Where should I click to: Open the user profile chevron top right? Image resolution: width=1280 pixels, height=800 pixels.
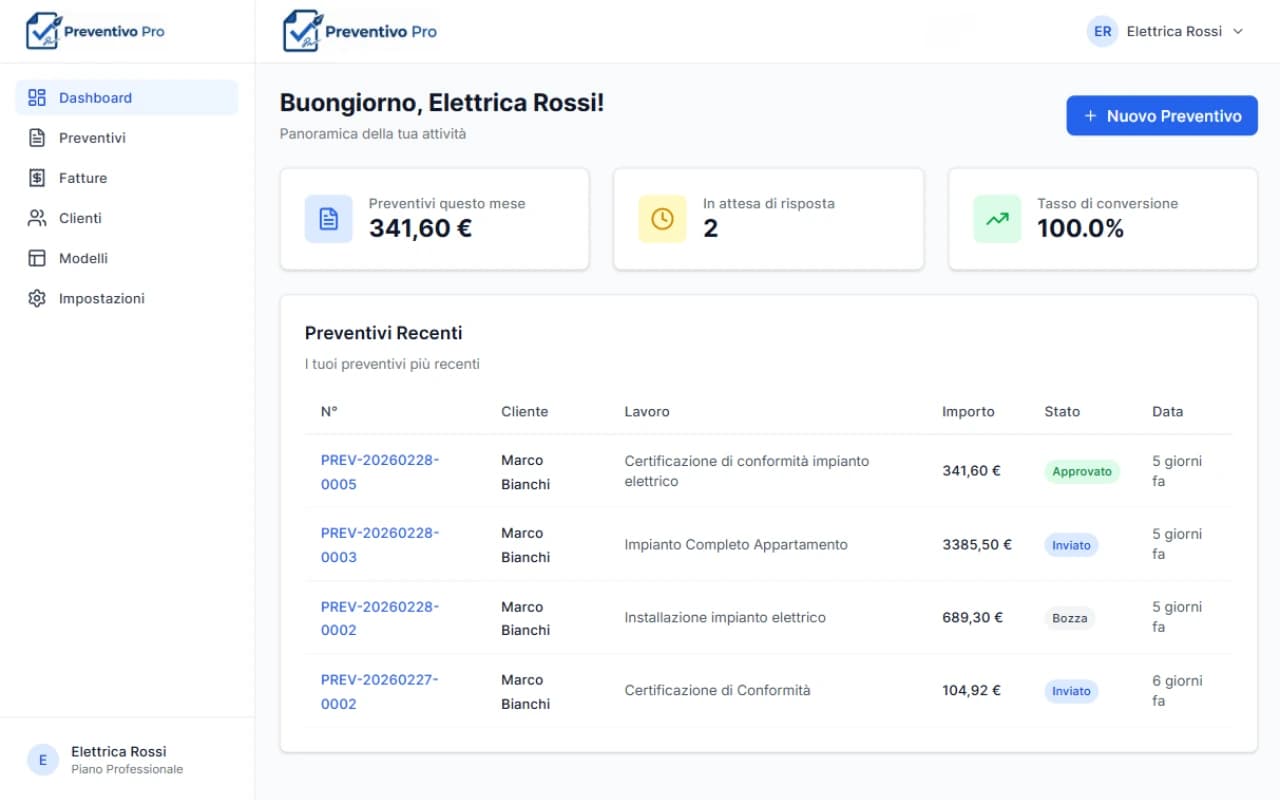pos(1238,31)
